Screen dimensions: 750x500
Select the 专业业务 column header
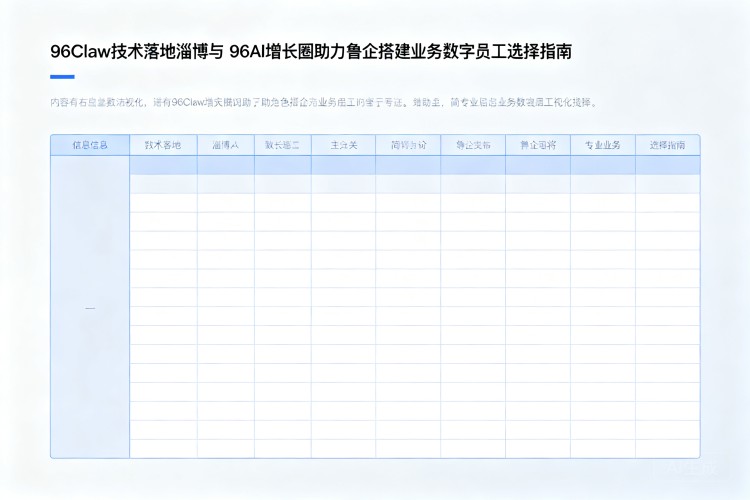603,145
